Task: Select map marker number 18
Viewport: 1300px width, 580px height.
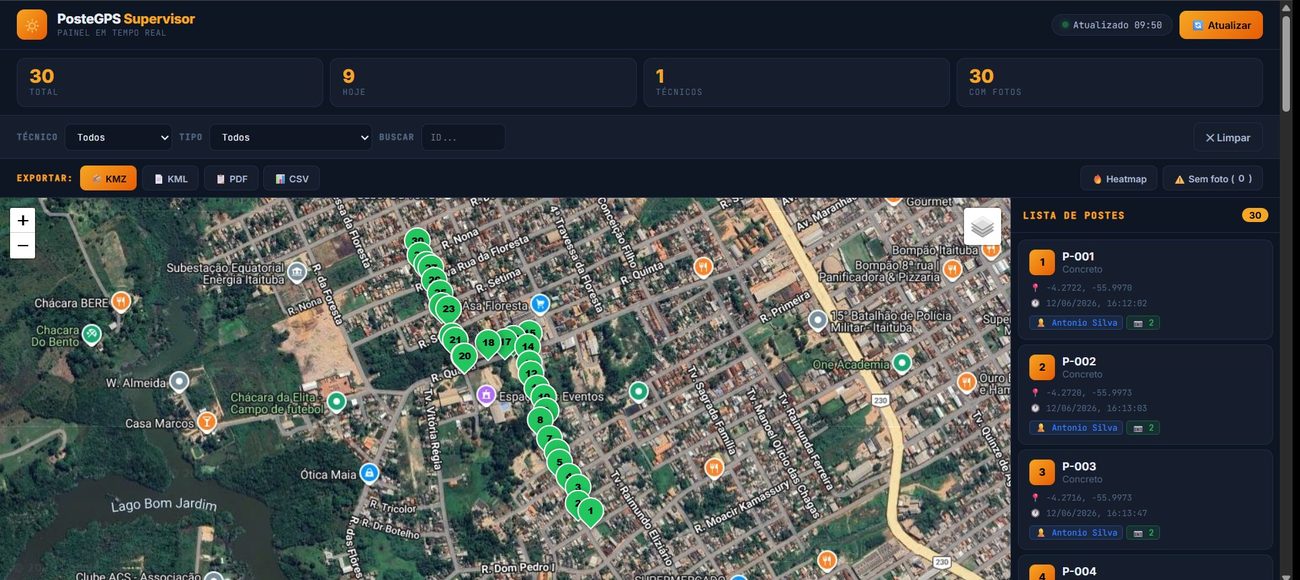Action: (x=487, y=342)
